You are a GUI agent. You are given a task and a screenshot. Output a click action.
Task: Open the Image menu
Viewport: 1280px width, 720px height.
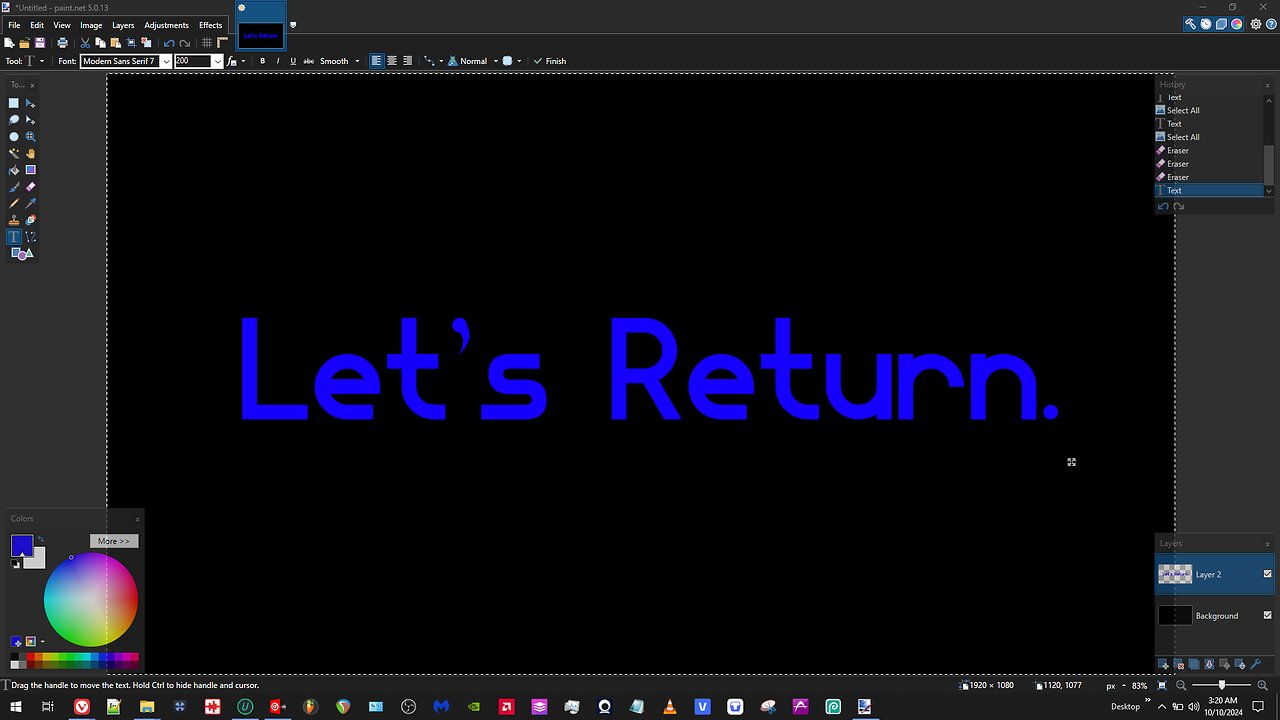coord(91,25)
